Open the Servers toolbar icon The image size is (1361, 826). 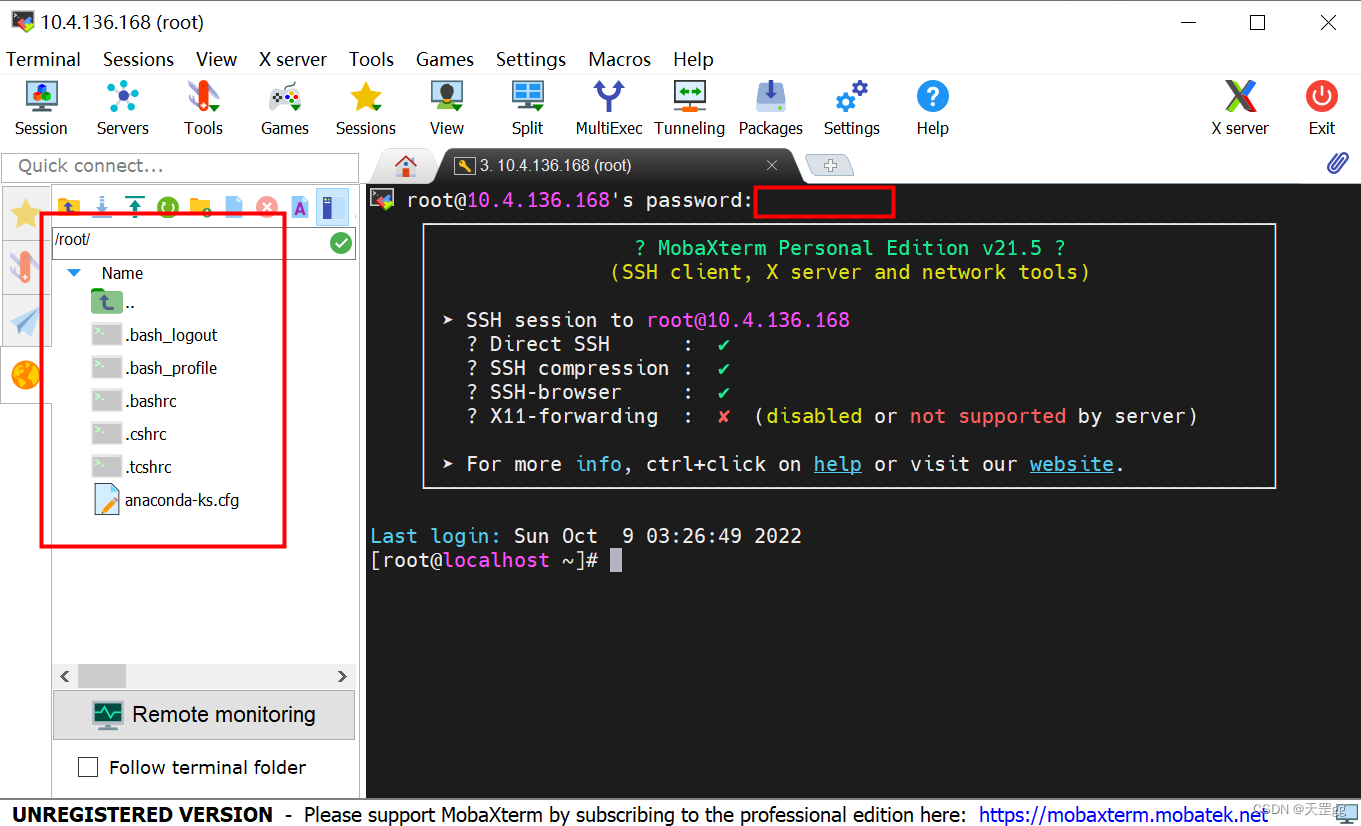(x=122, y=108)
